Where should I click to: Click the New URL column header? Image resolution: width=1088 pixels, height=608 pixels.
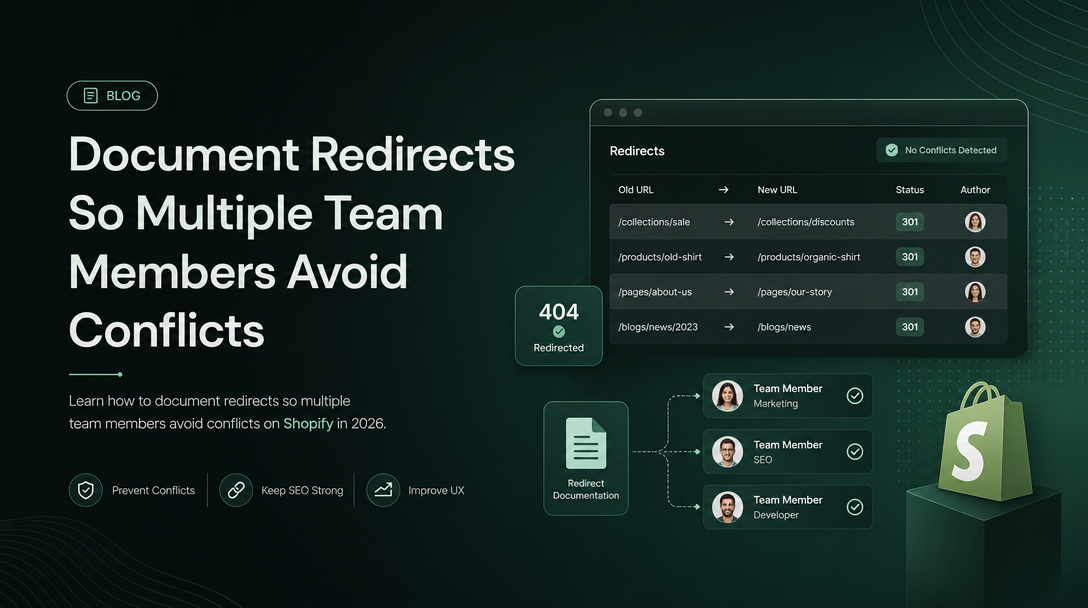tap(777, 189)
